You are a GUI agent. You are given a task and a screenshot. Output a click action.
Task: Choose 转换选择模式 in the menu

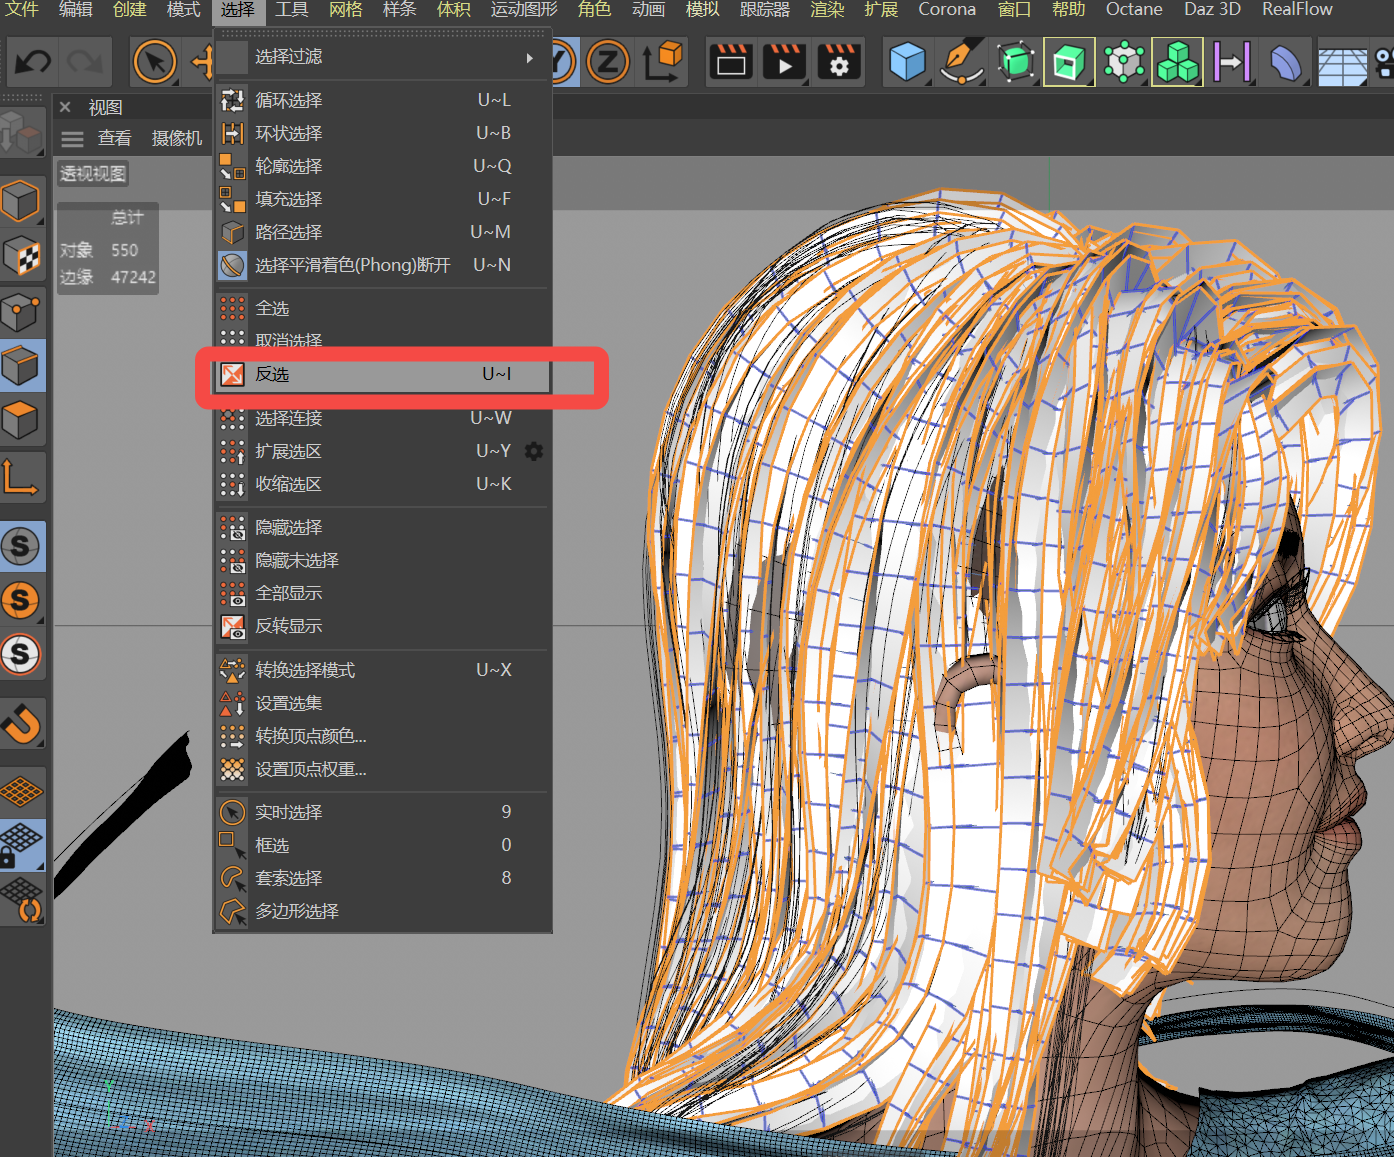383,670
